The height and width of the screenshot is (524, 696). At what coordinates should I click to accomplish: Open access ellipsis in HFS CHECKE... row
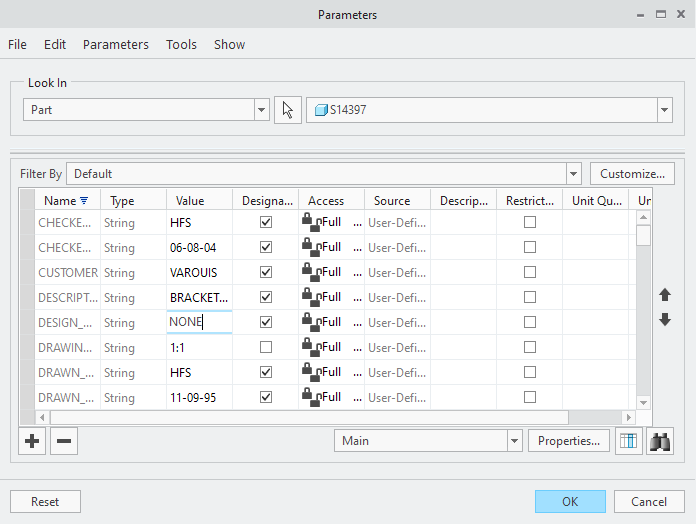point(357,225)
